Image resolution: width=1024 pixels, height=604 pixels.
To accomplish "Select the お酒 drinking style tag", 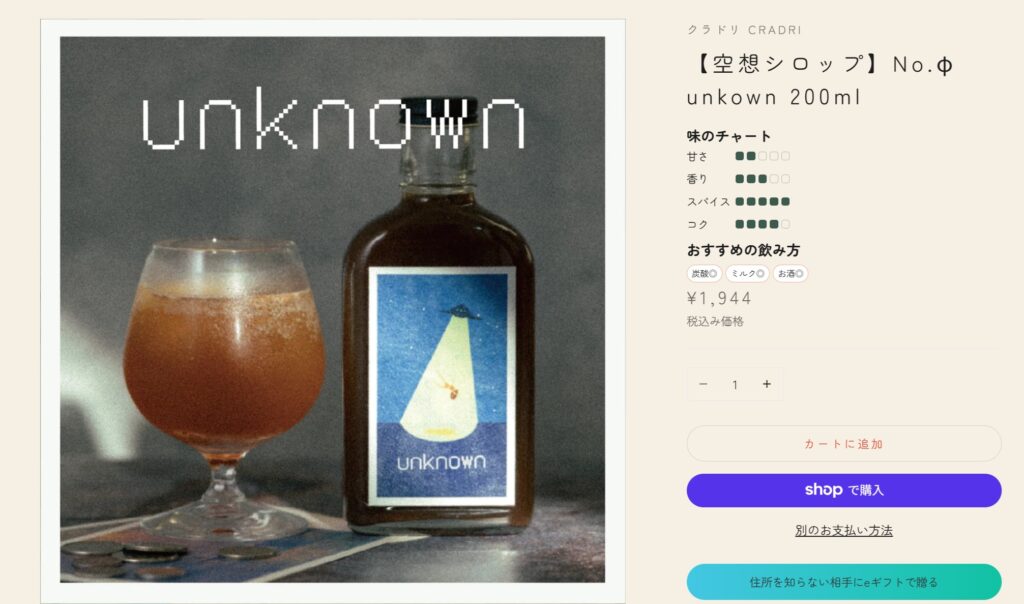I will coord(790,274).
